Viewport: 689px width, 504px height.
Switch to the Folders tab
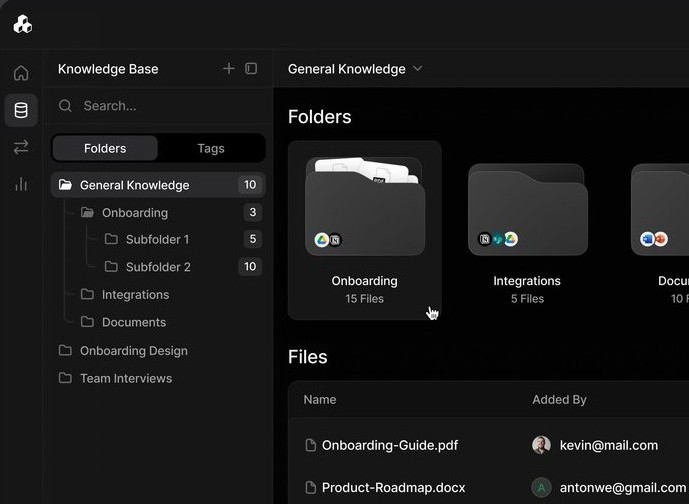(105, 148)
